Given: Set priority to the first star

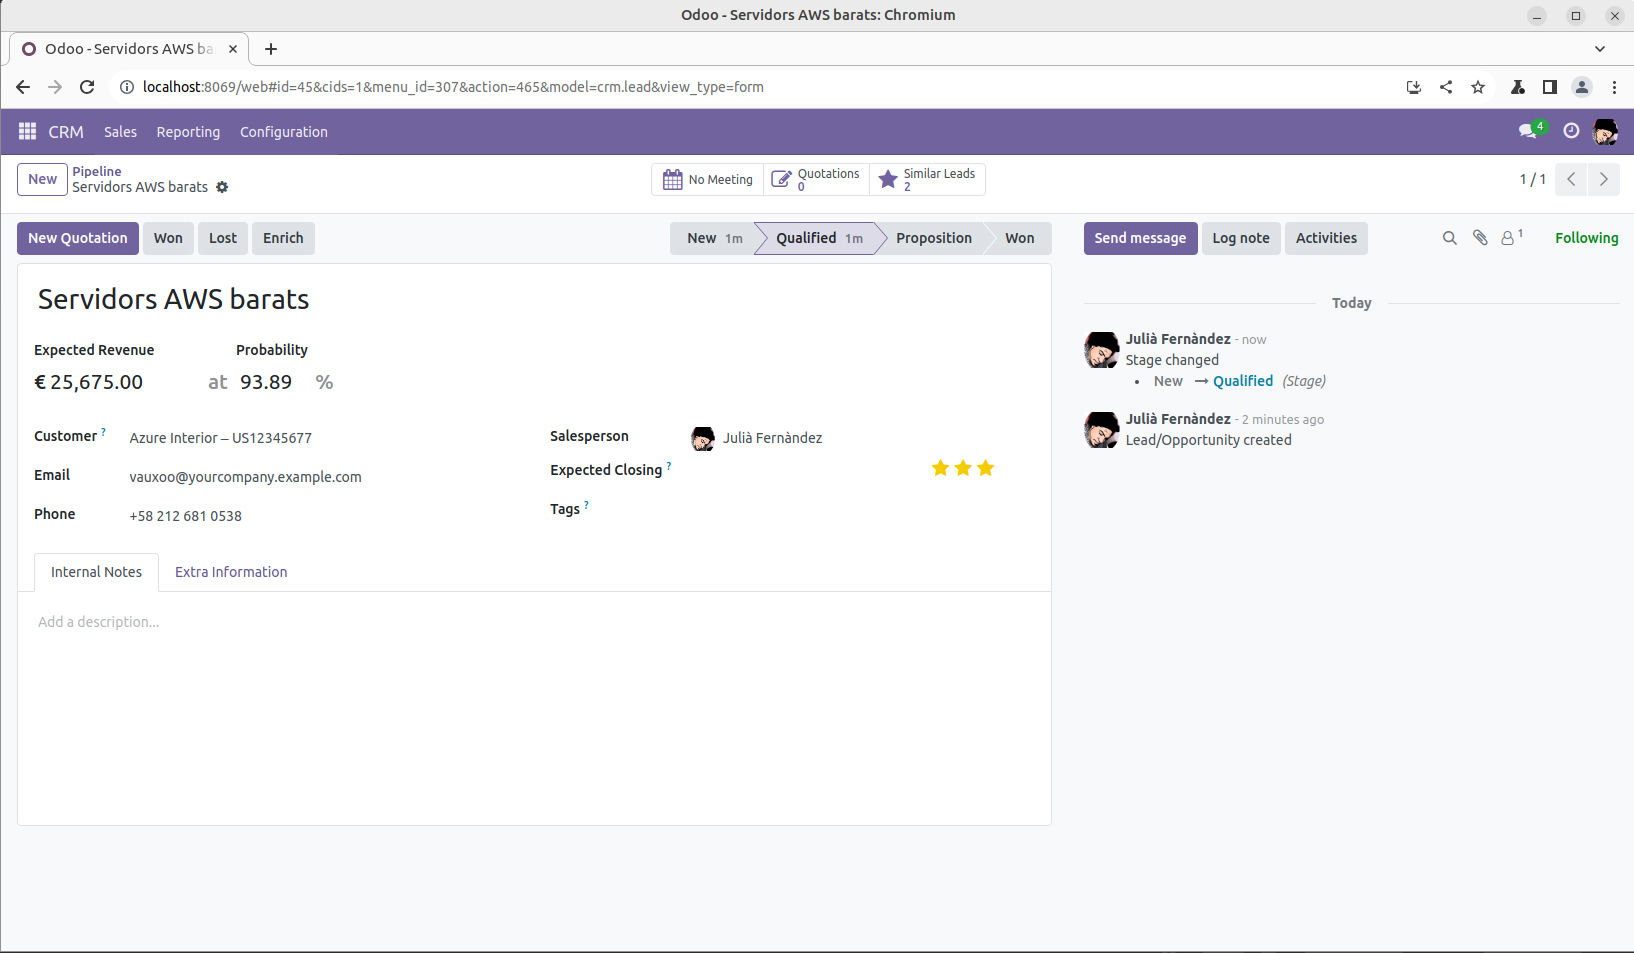Looking at the screenshot, I should [940, 468].
